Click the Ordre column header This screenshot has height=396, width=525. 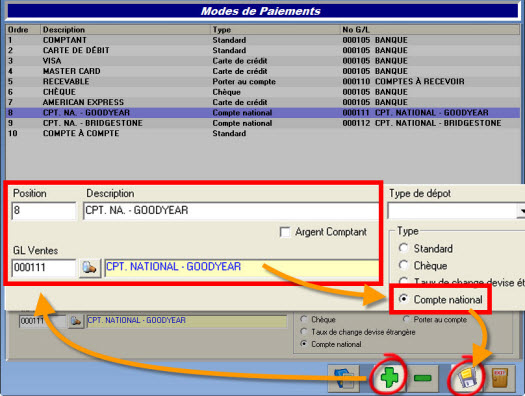(23, 29)
